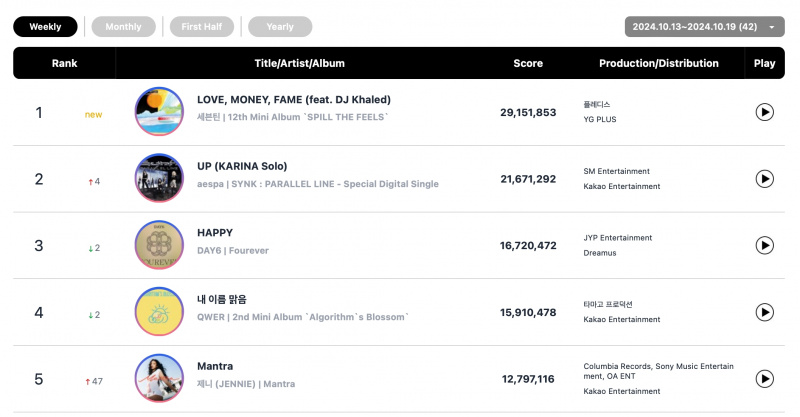Expand the week 2024.10.13~2024.10.19 dropdown
The width and height of the screenshot is (800, 417).
coord(705,27)
